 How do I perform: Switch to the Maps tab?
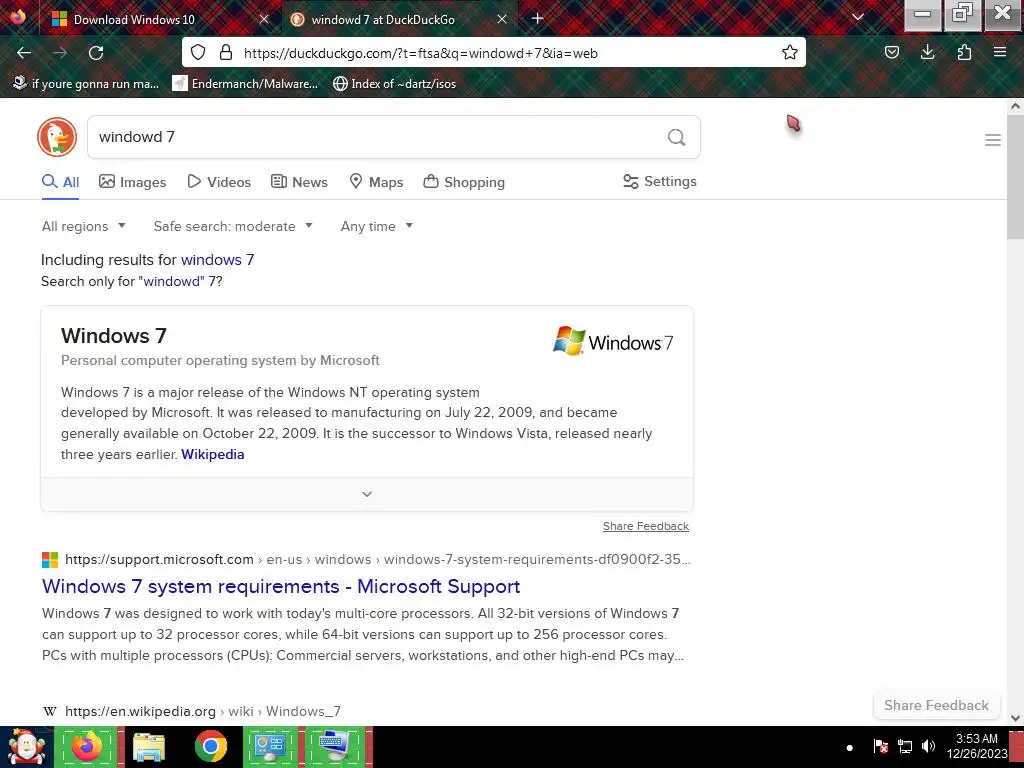click(x=376, y=182)
